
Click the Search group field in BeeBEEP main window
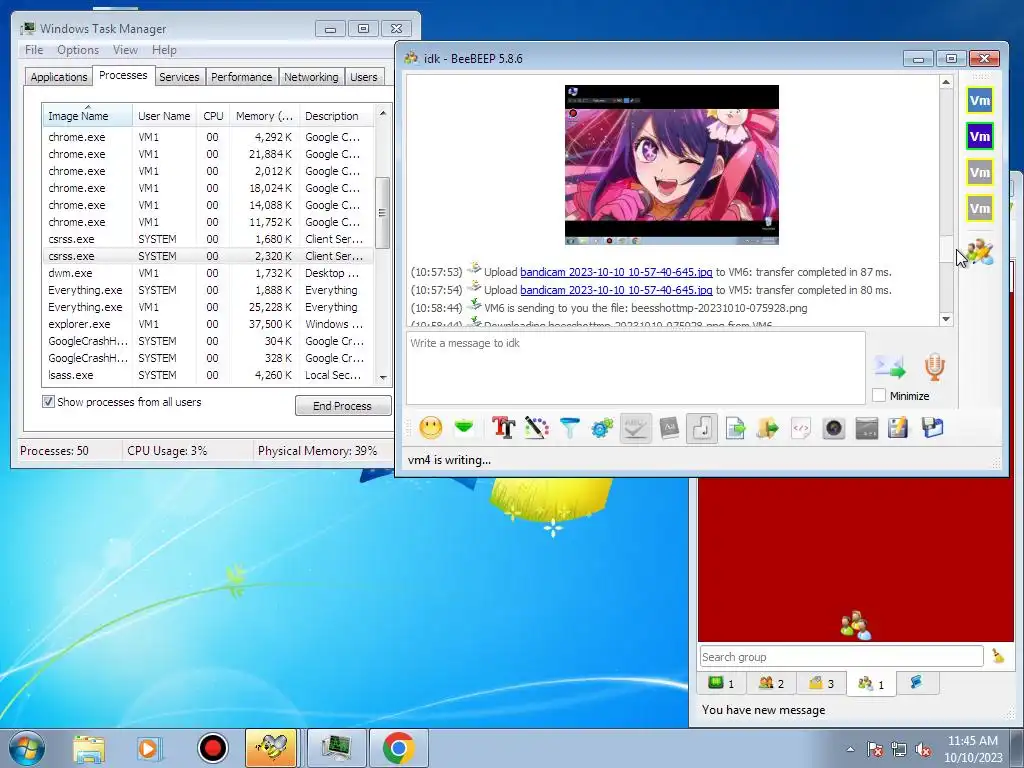841,656
